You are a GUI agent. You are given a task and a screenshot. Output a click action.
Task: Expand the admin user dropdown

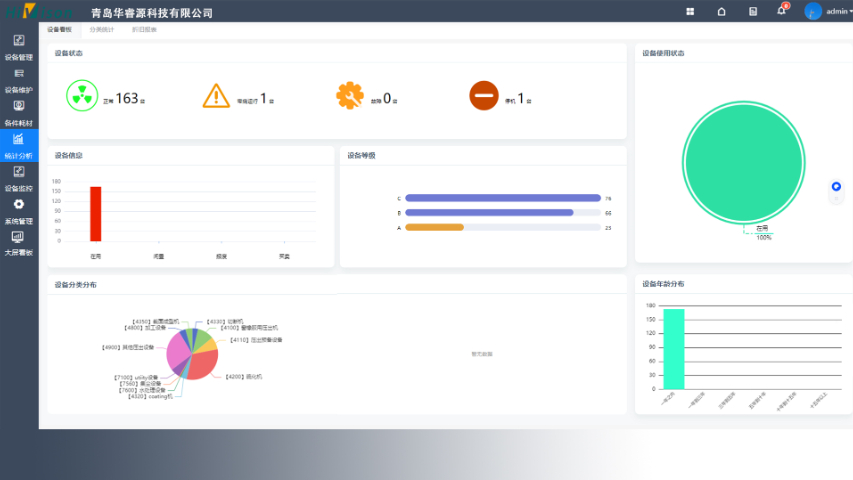pyautogui.click(x=829, y=12)
